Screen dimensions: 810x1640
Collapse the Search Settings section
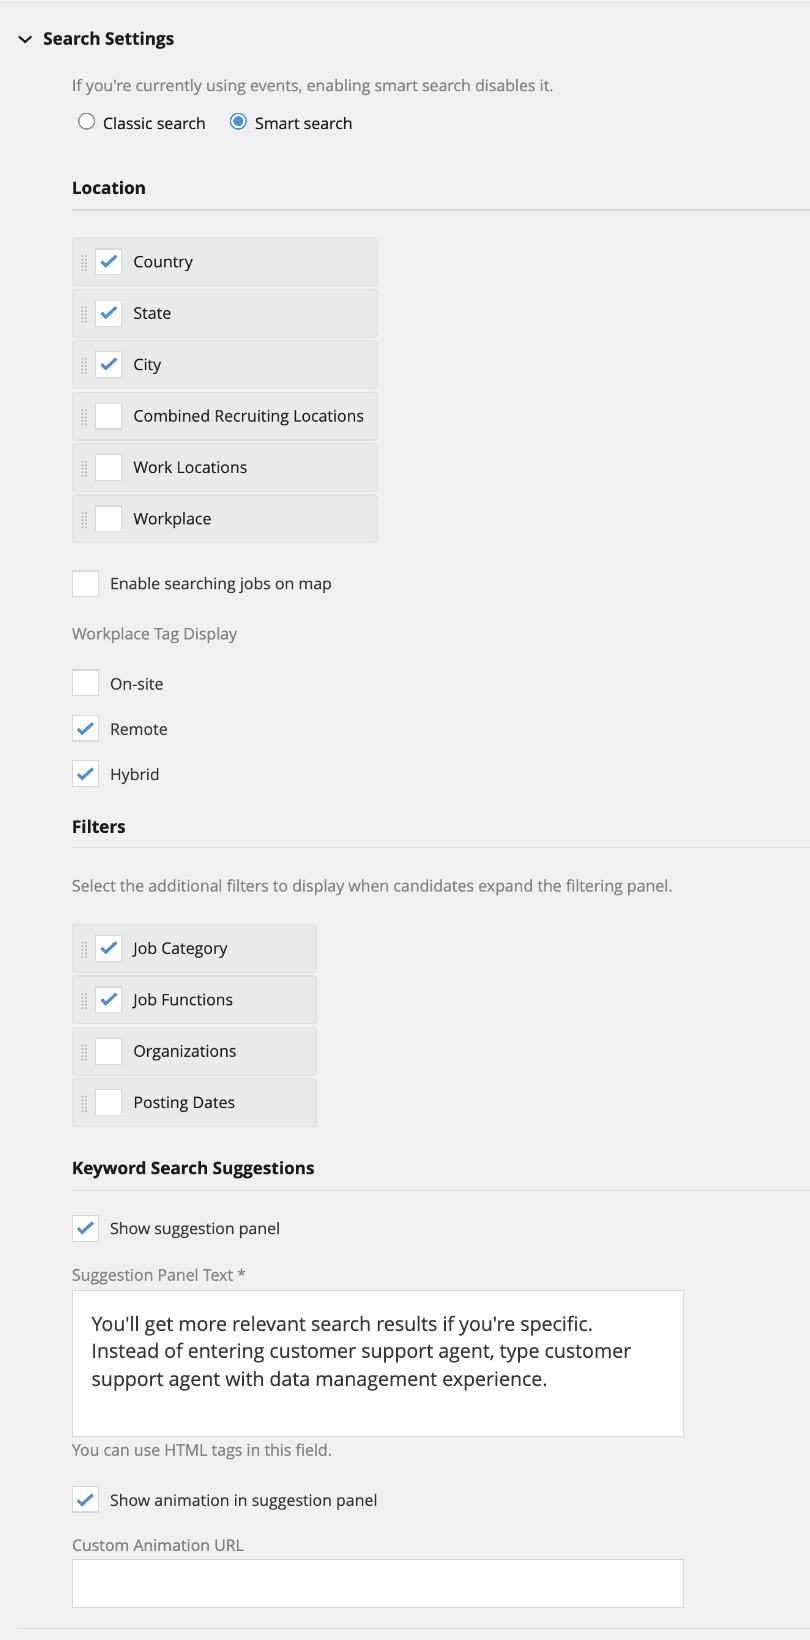click(23, 39)
